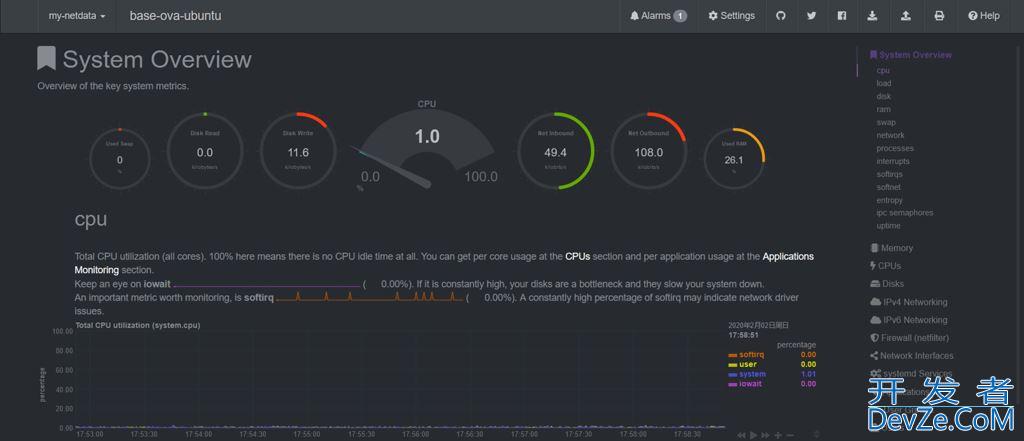Image resolution: width=1024 pixels, height=441 pixels.
Task: Click the print dashboard icon
Action: 939,16
